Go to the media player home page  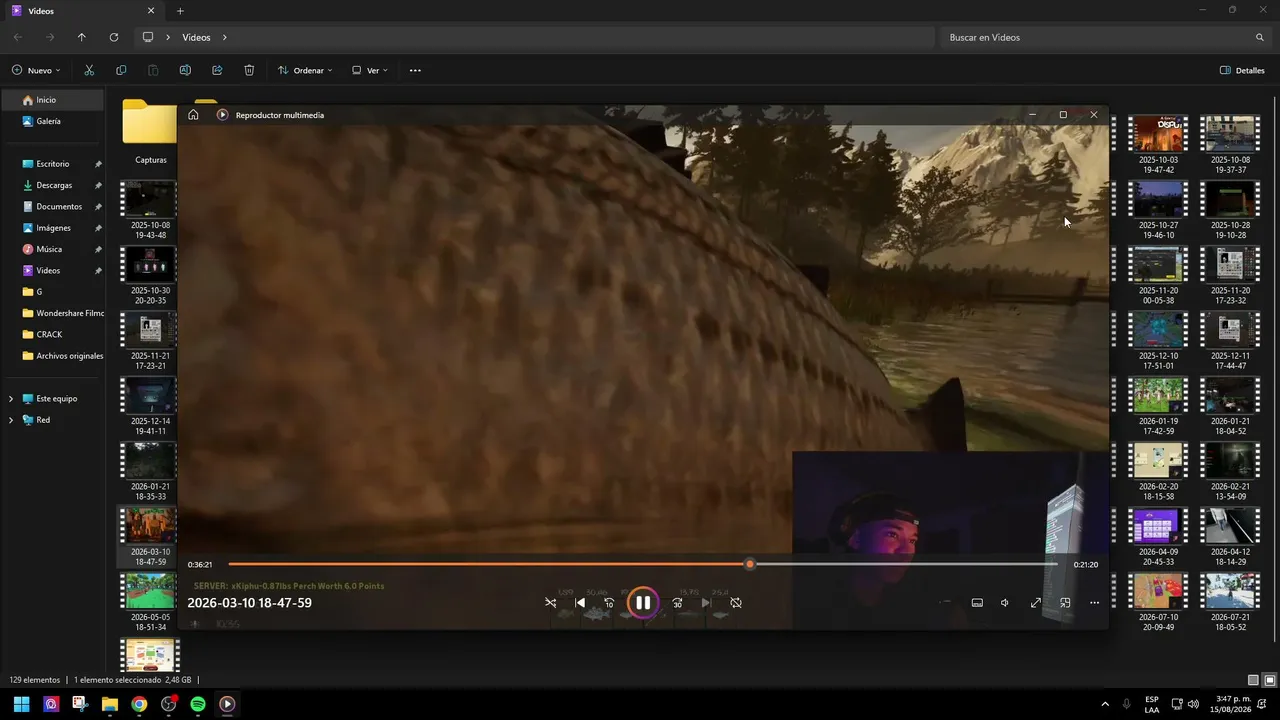[x=193, y=115]
